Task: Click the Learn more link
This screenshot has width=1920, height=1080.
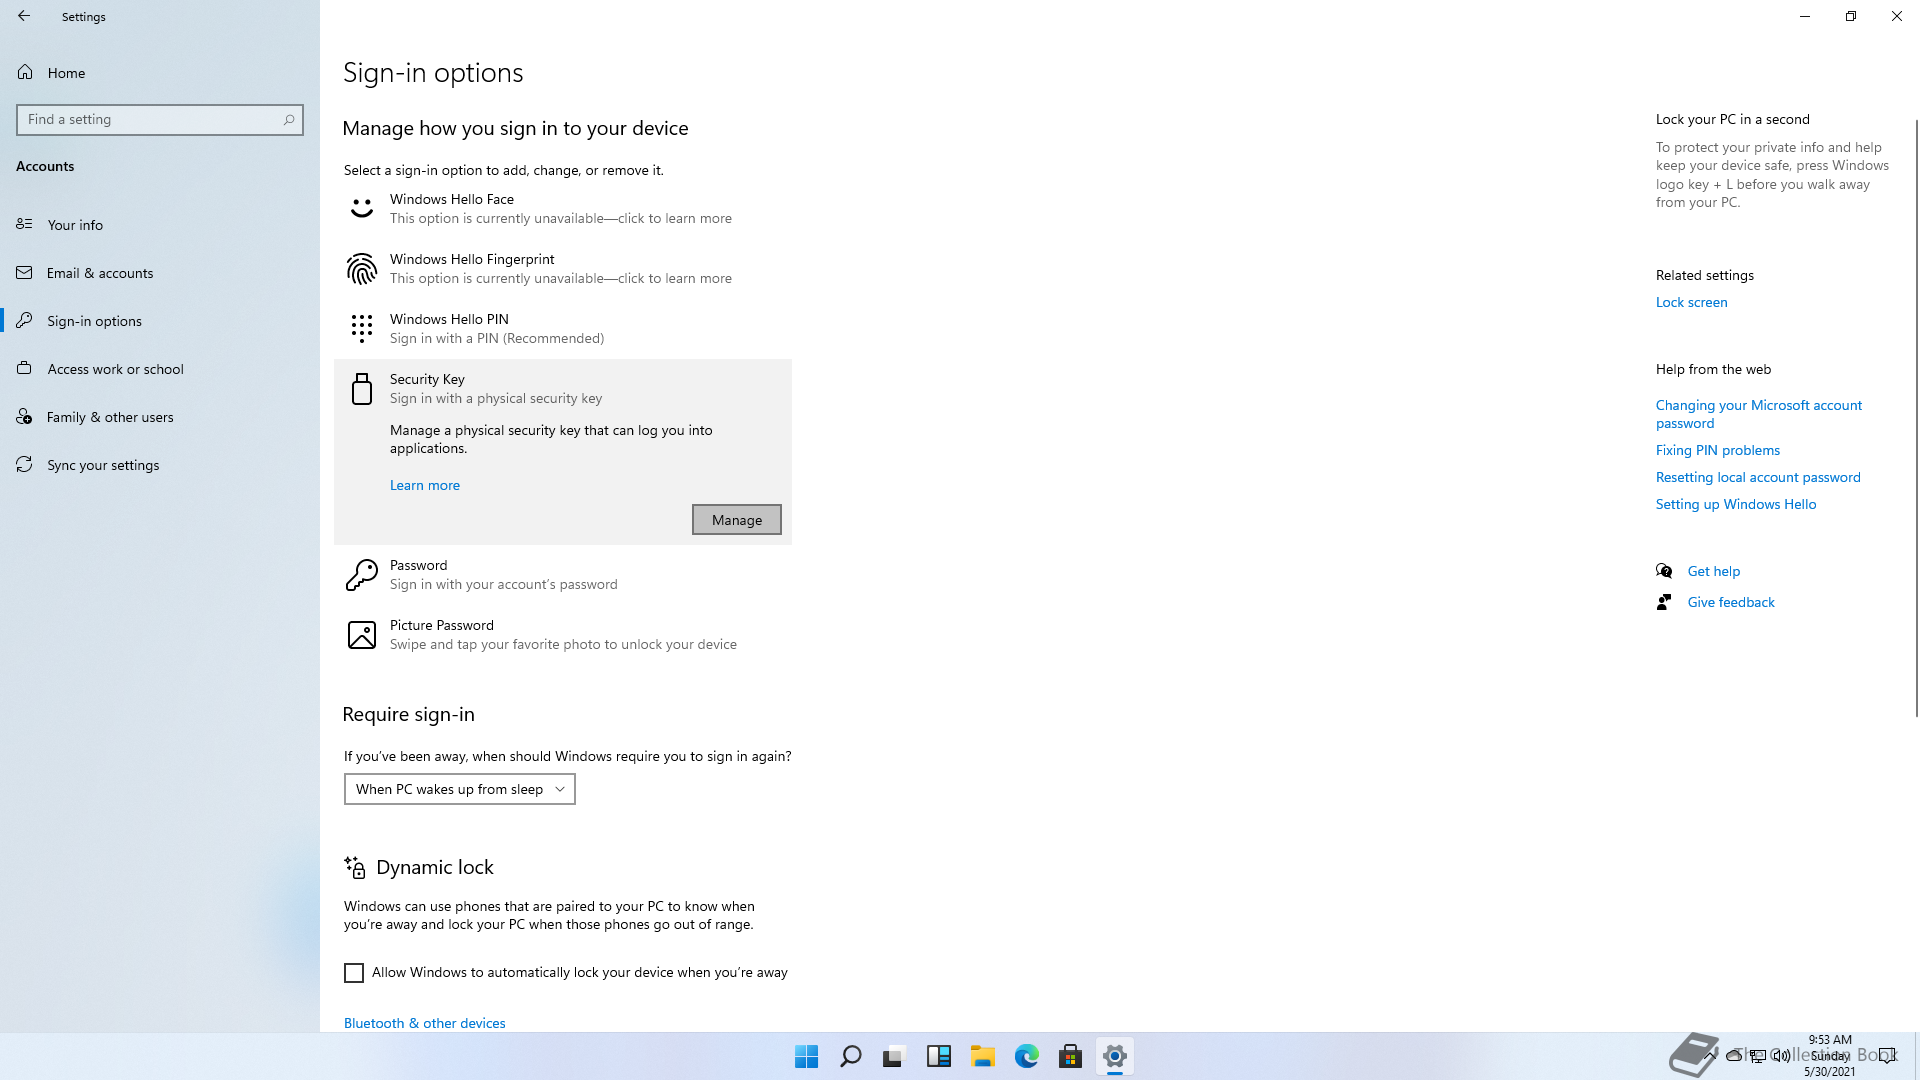Action: [425, 485]
